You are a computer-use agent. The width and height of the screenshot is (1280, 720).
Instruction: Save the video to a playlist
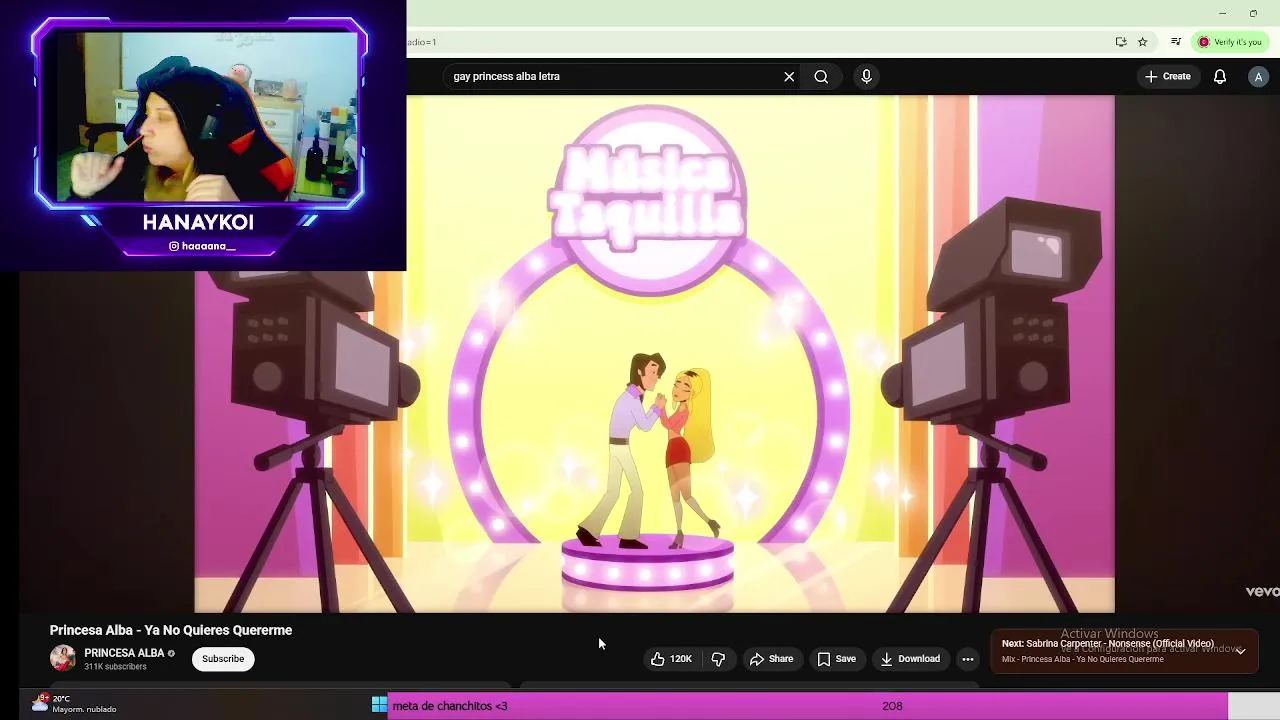837,659
